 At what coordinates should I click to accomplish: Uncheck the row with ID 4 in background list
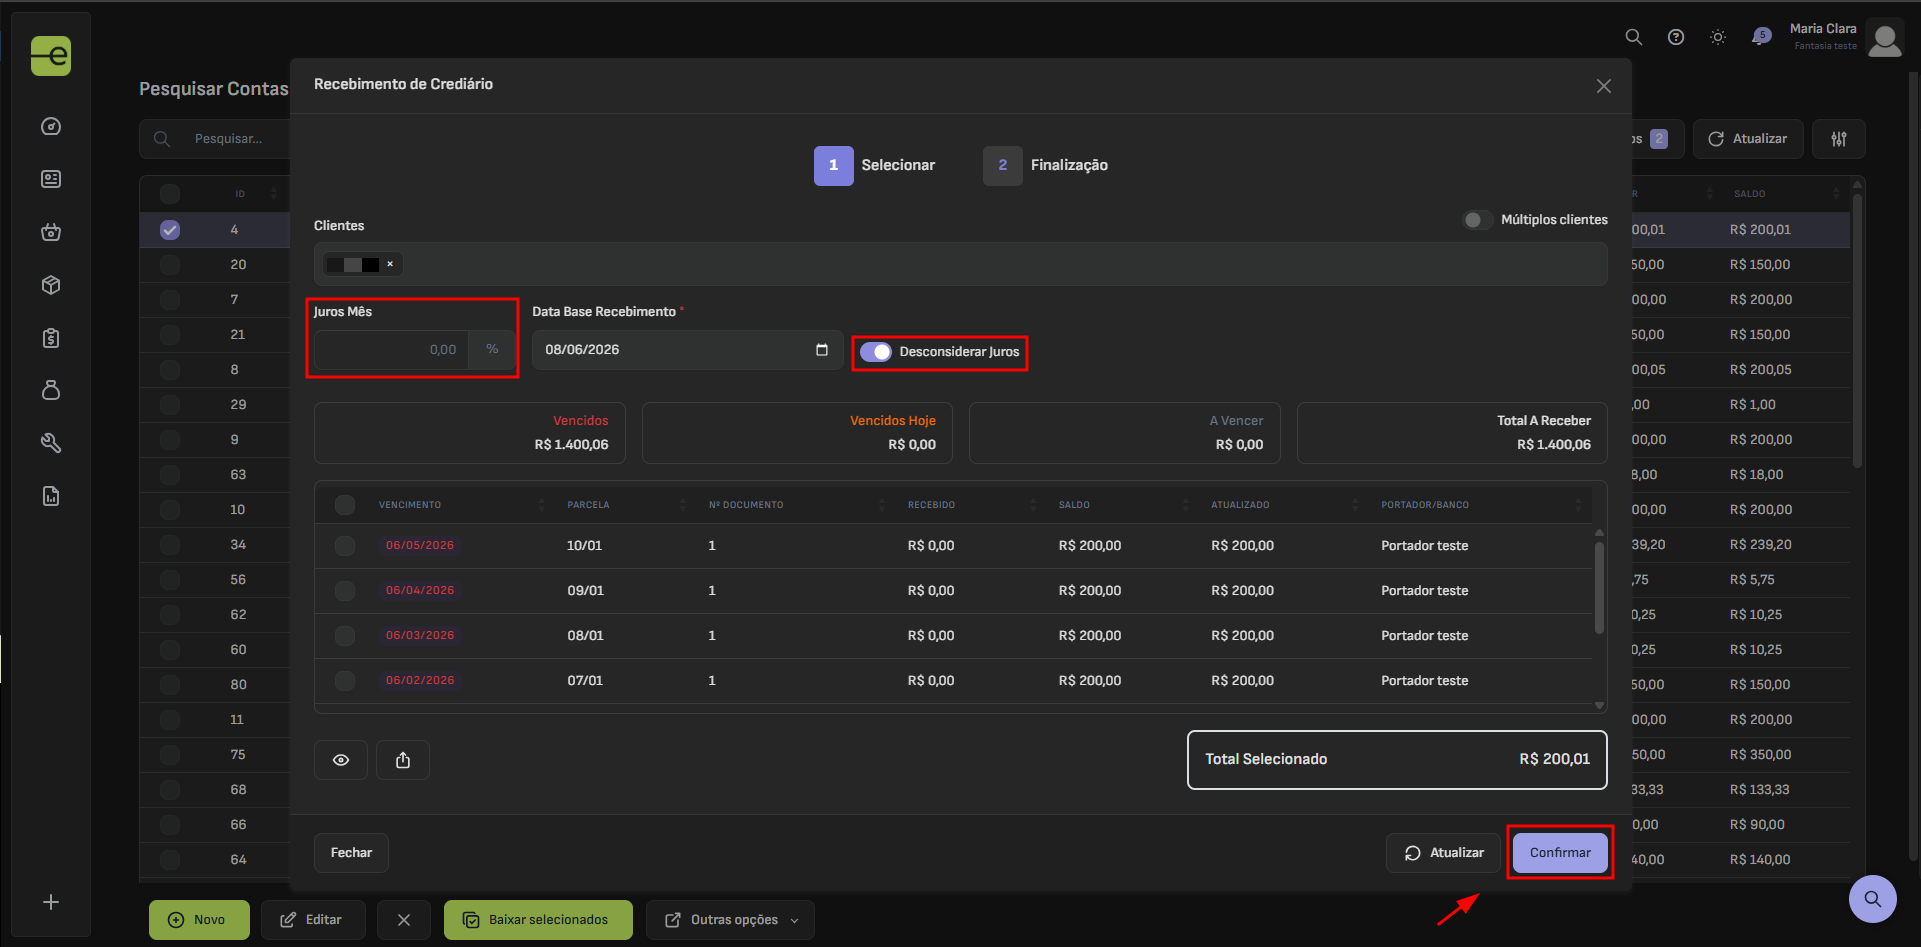(170, 230)
